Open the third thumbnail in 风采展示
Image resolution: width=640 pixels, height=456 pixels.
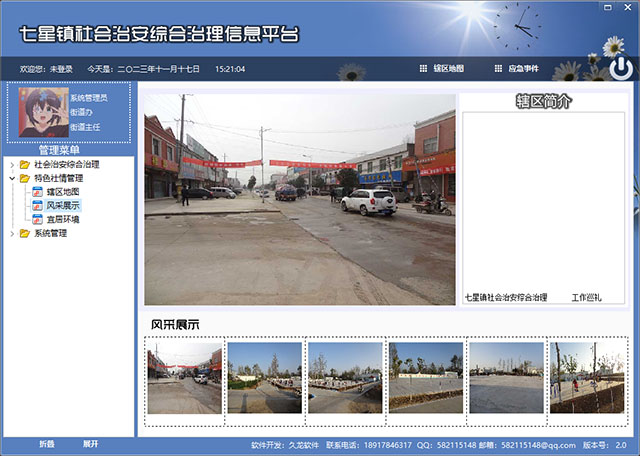[345, 378]
